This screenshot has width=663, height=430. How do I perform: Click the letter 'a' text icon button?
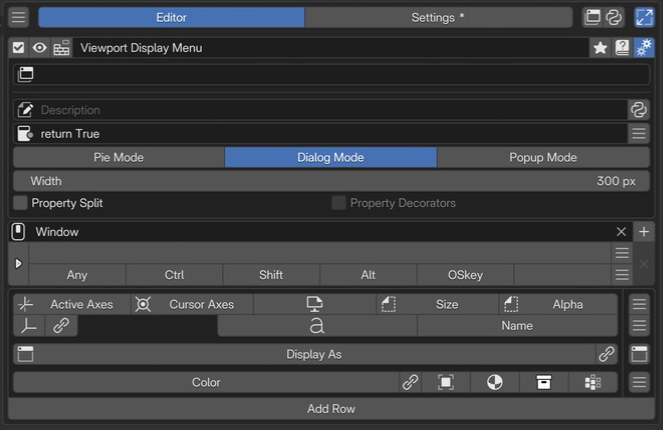click(317, 326)
